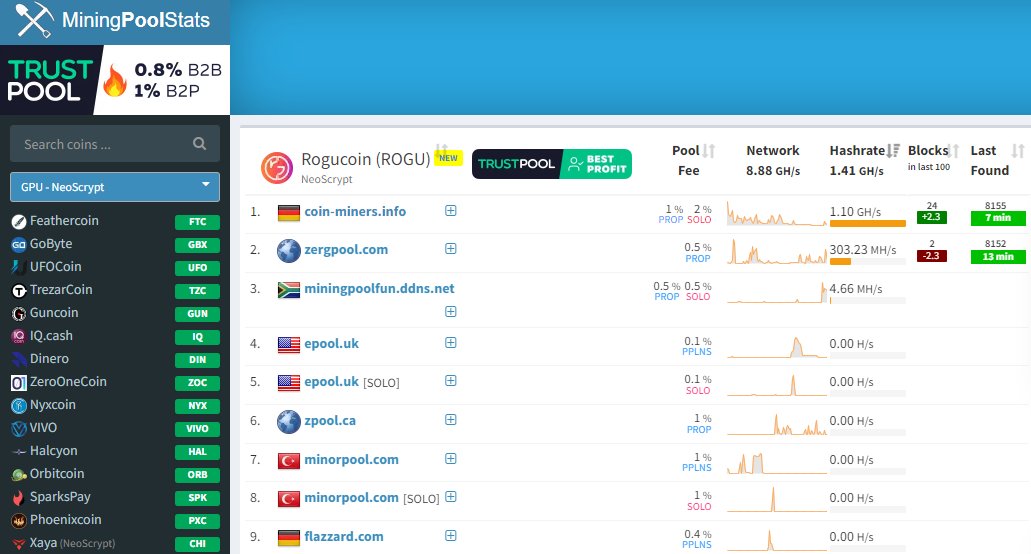Open the Feathercoin sidebar link

[x=64, y=221]
